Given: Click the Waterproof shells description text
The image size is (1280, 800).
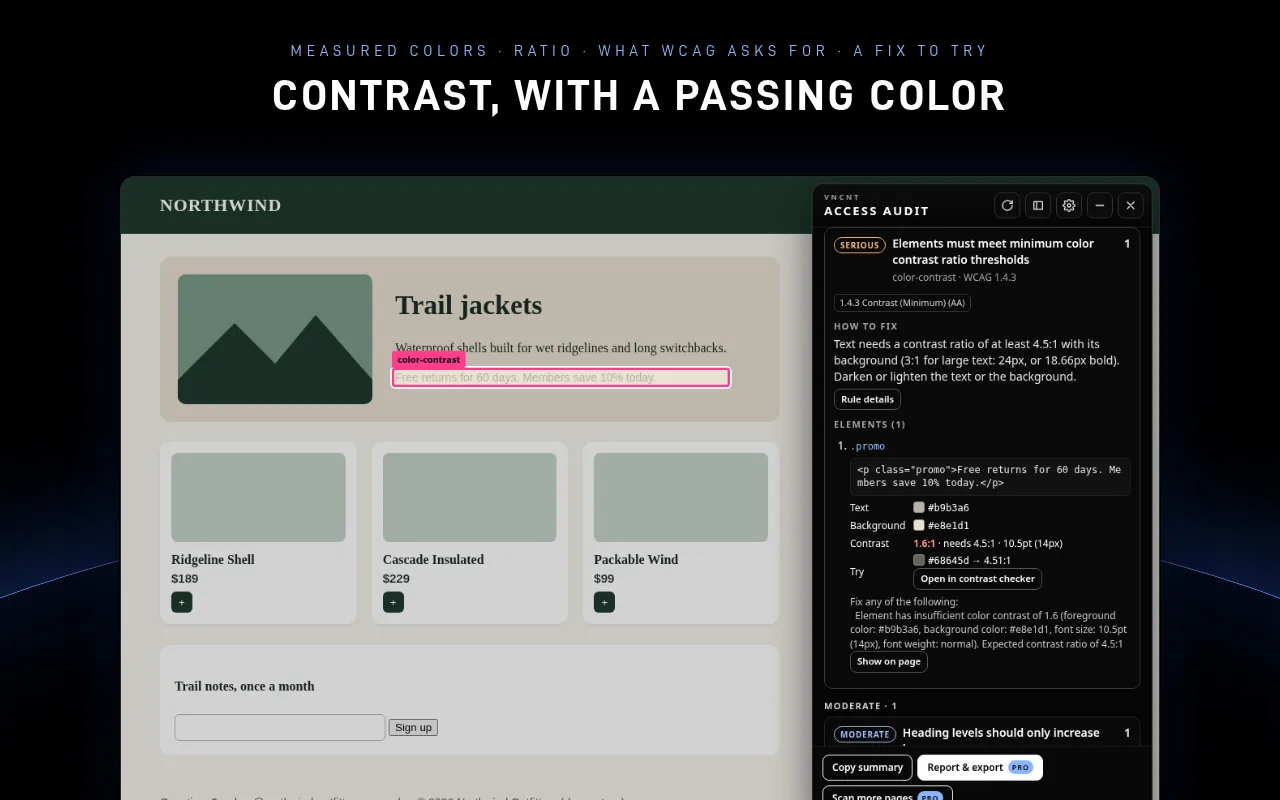Looking at the screenshot, I should [x=561, y=348].
